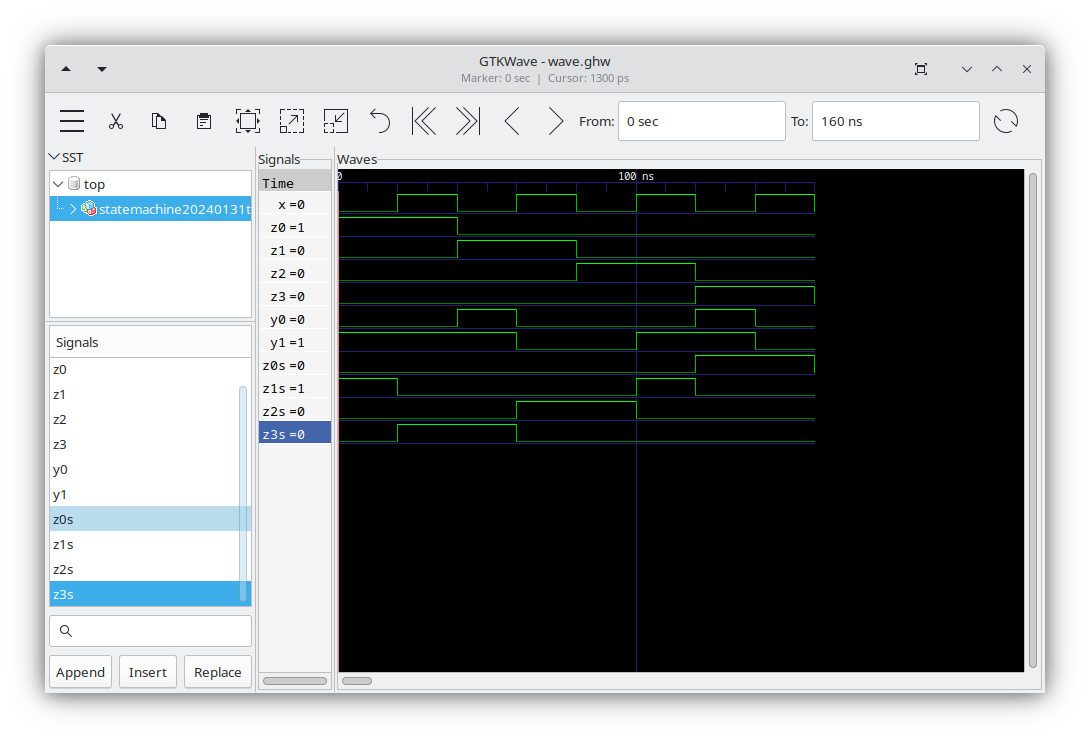This screenshot has height=738, width=1090.
Task: Undo the last trace edit
Action: coord(379,120)
